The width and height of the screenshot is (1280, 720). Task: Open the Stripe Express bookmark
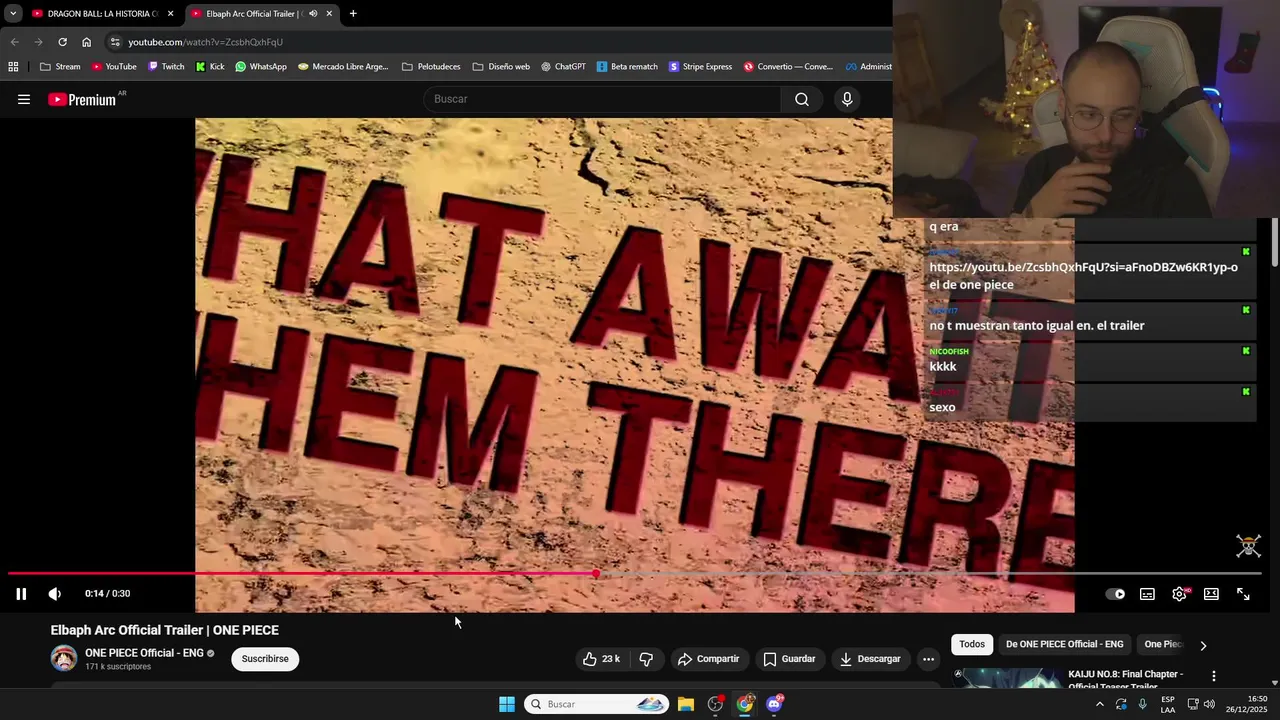tap(700, 67)
